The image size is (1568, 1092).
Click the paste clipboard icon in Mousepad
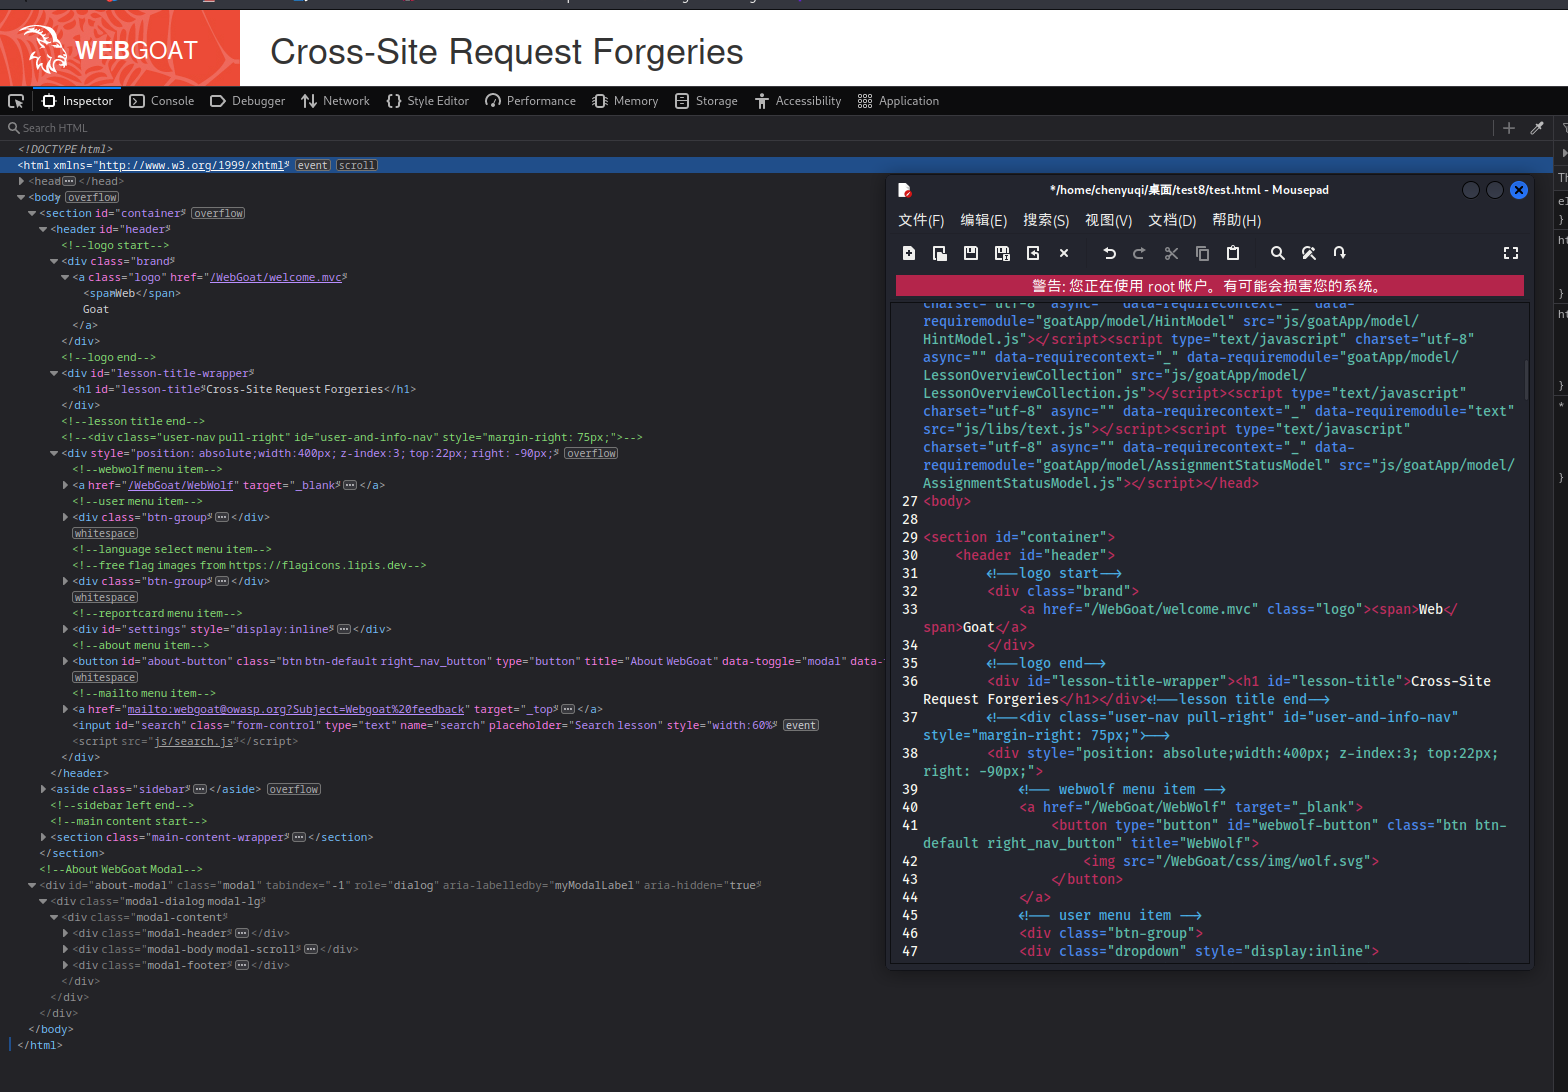(1233, 253)
